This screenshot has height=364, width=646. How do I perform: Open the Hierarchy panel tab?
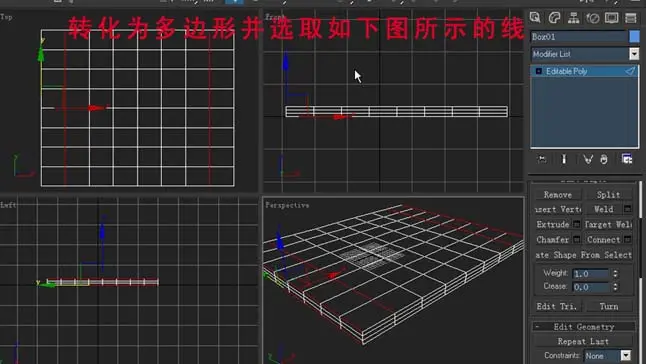(x=573, y=18)
